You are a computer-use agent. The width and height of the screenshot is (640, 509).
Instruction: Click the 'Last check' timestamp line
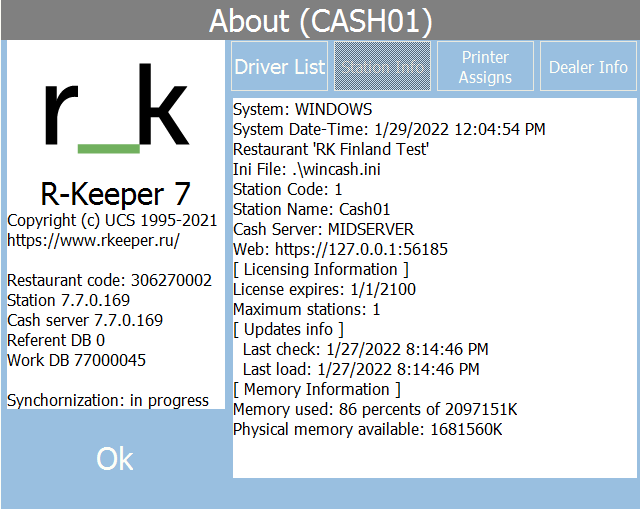click(x=365, y=349)
